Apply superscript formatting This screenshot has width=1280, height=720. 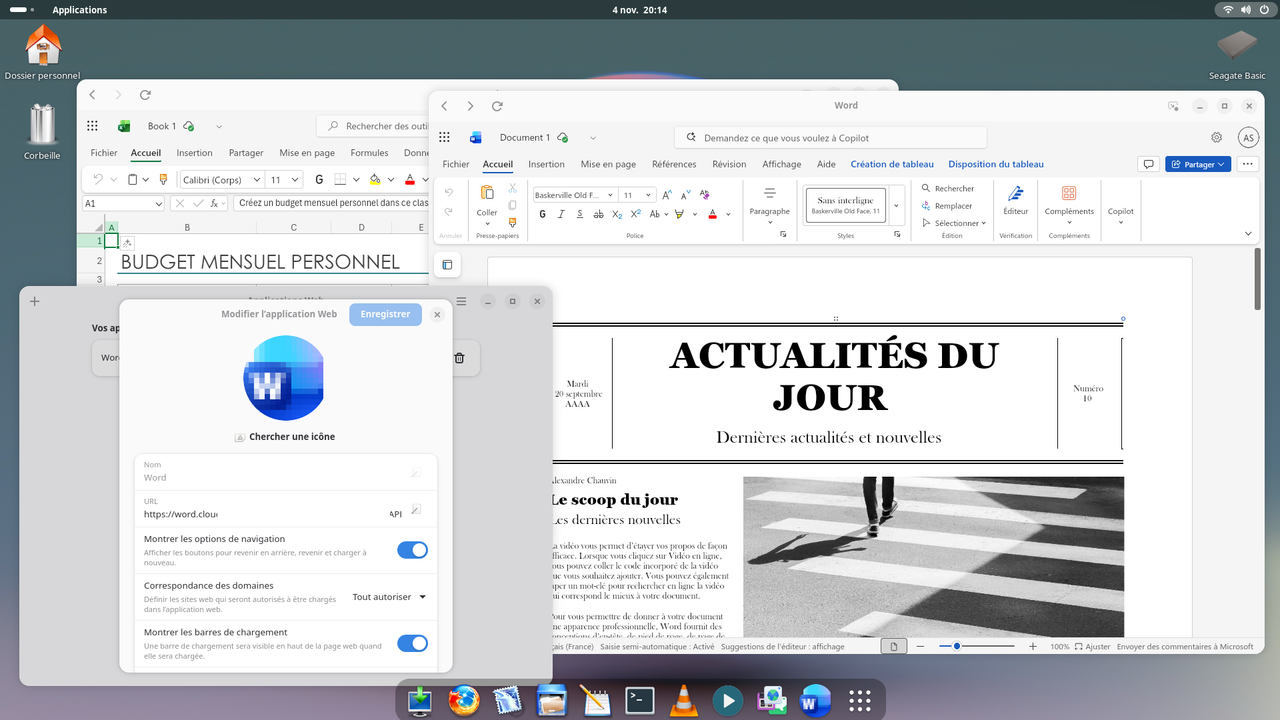pyautogui.click(x=636, y=214)
